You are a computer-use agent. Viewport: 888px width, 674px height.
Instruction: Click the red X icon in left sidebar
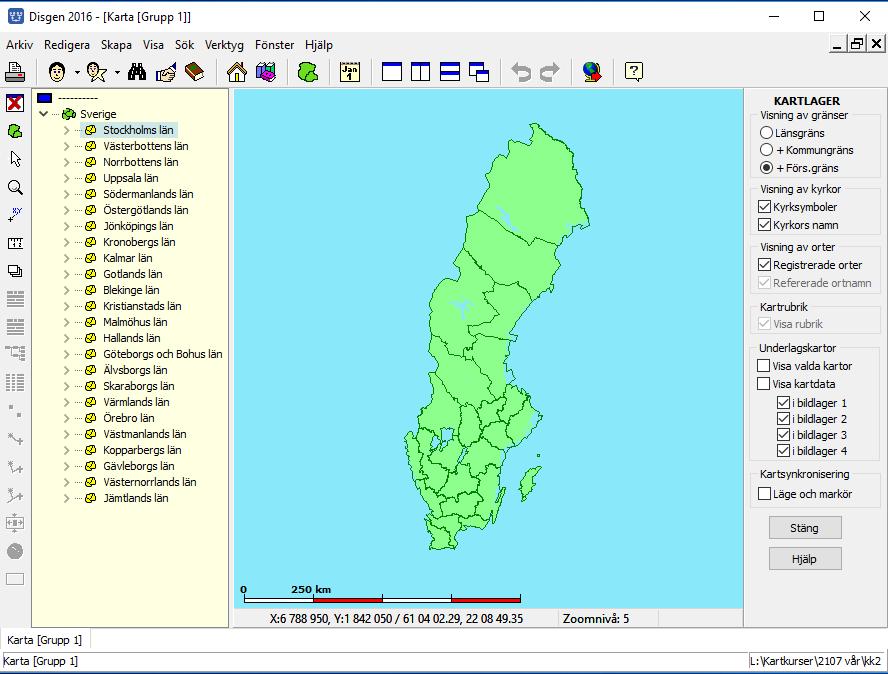tap(15, 103)
